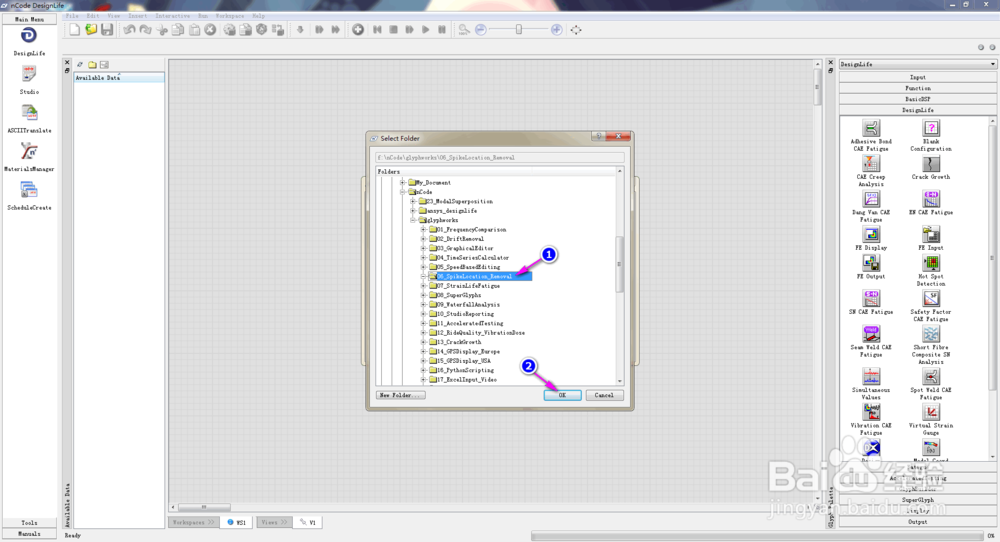This screenshot has width=1000, height=542.
Task: Expand the 10_StudioReporting folder node
Action: click(x=423, y=314)
